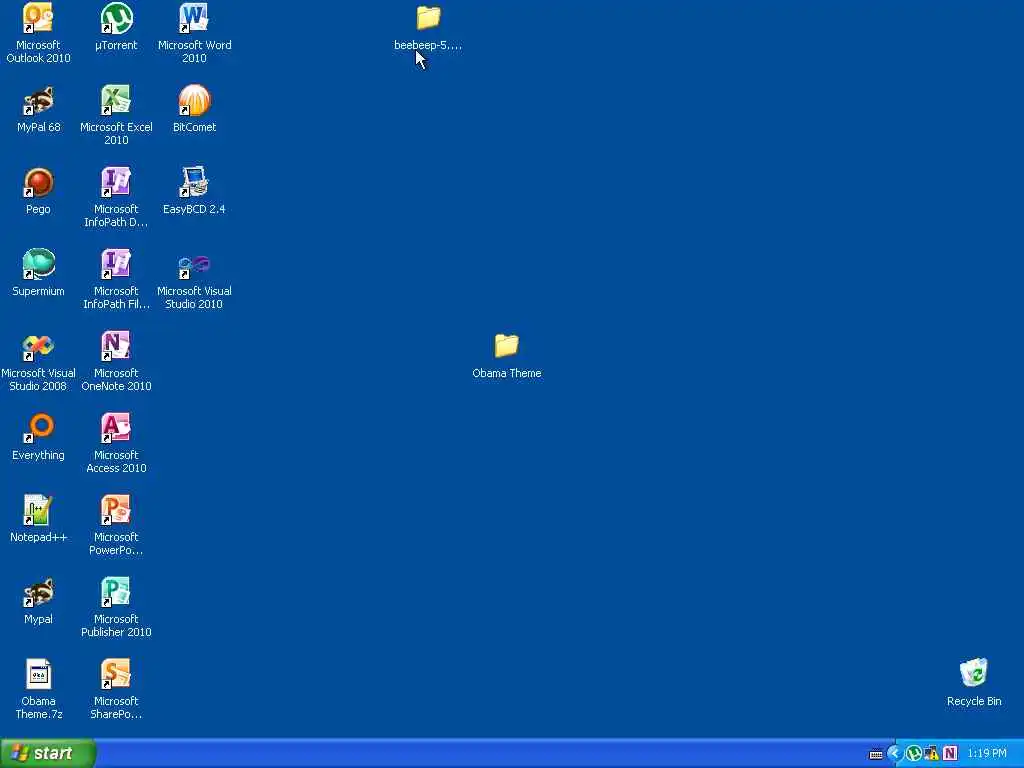This screenshot has width=1024, height=768.
Task: Click the µTorrent tray icon
Action: click(x=914, y=754)
